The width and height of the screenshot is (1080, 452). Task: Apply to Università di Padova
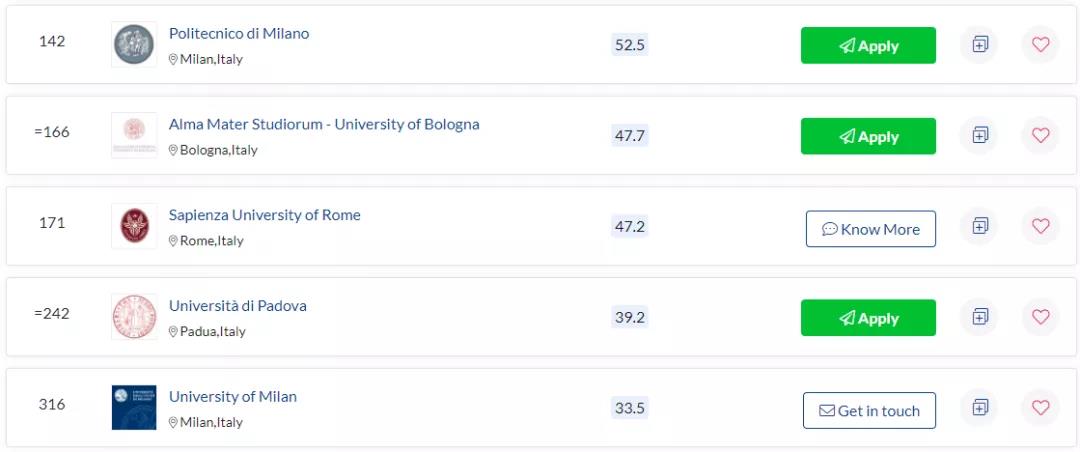868,318
